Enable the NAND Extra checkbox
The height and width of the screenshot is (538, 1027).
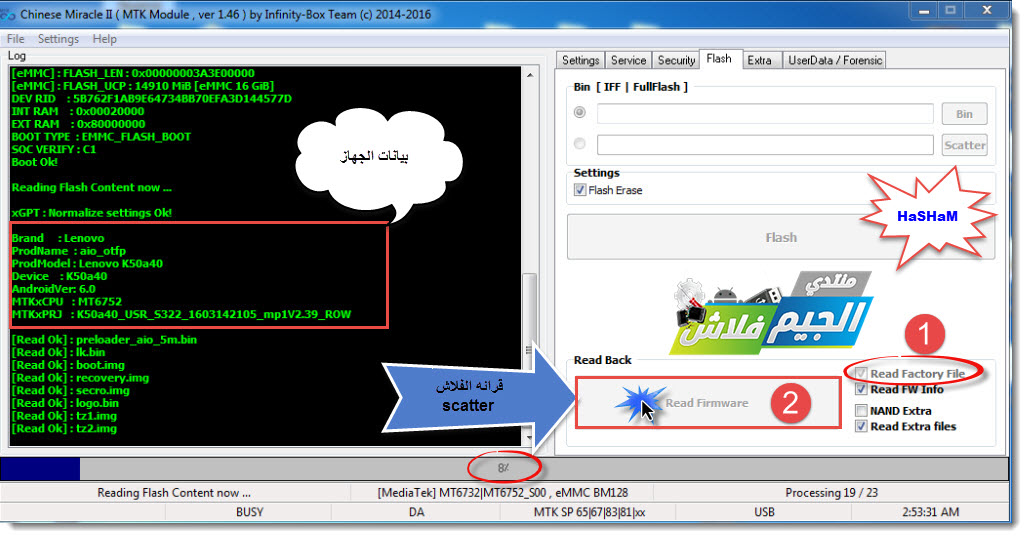click(861, 411)
